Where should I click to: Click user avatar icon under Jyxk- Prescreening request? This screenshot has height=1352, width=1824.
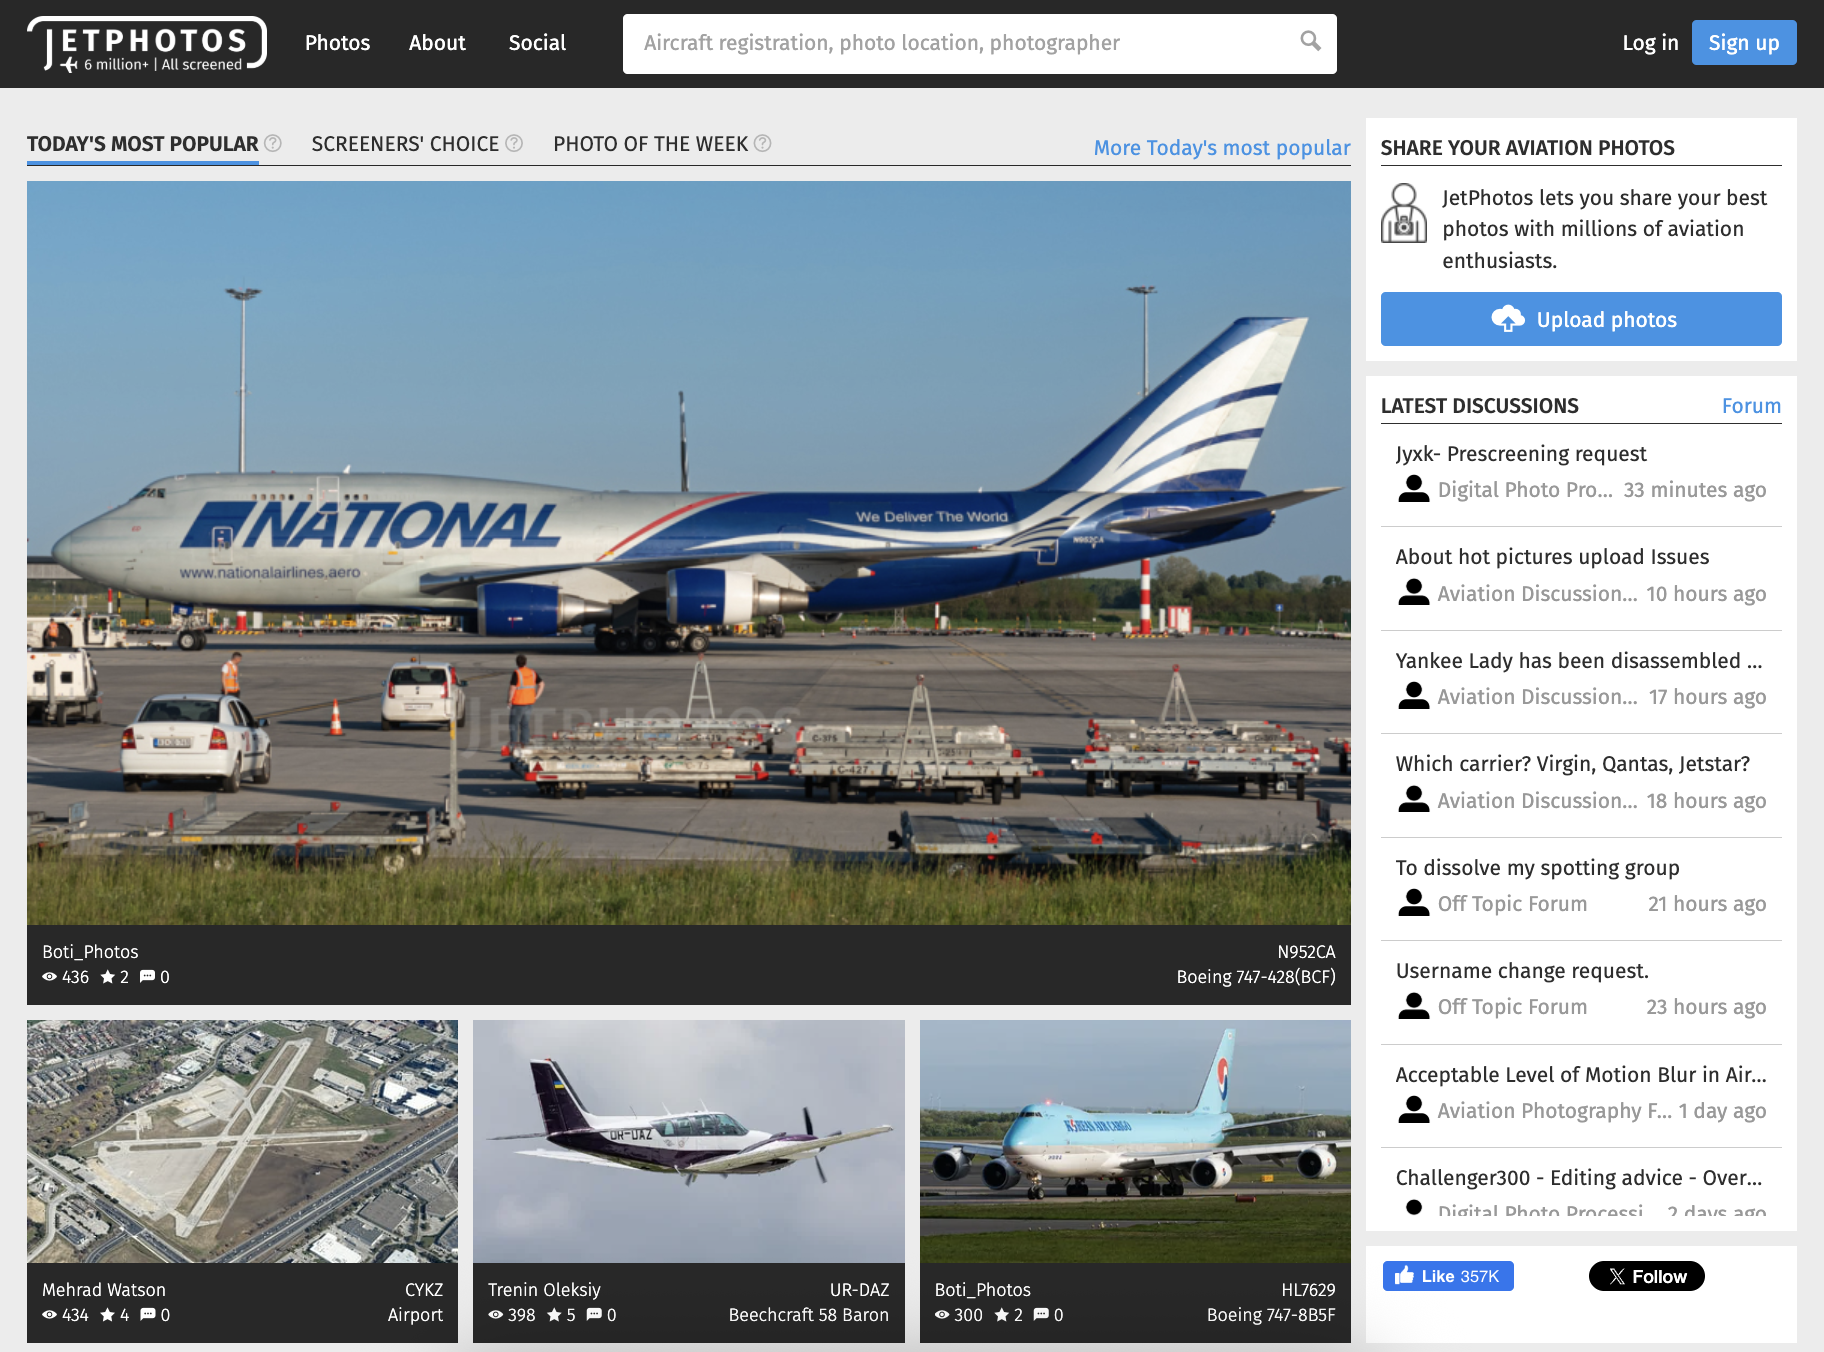pyautogui.click(x=1413, y=489)
